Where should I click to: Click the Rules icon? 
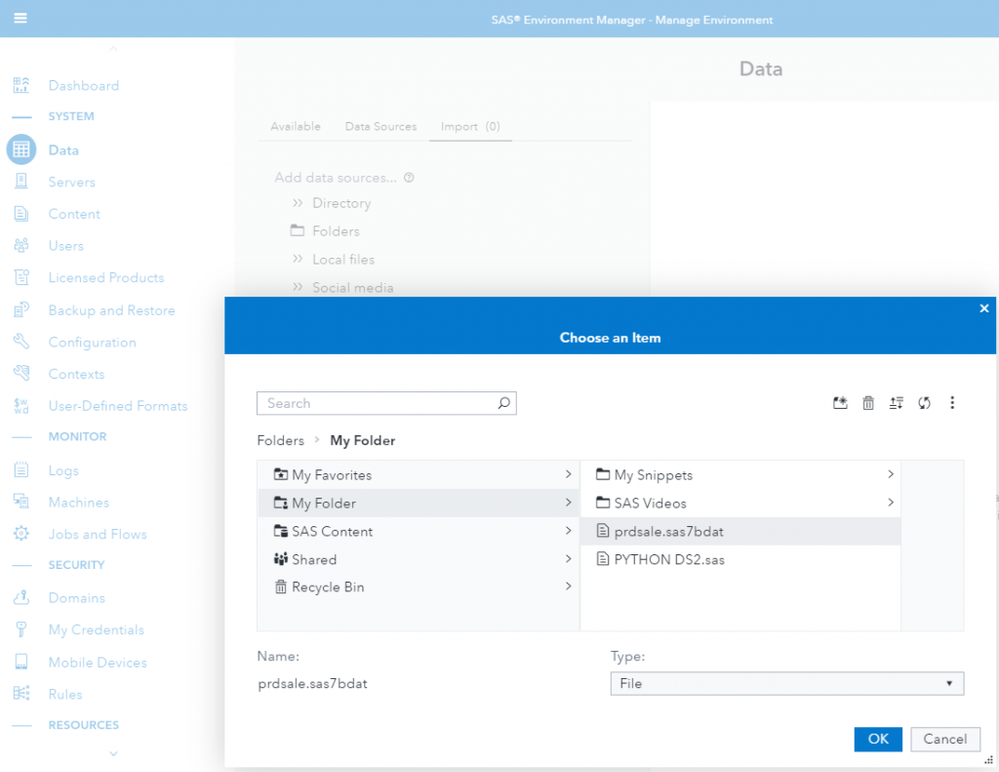coord(21,694)
